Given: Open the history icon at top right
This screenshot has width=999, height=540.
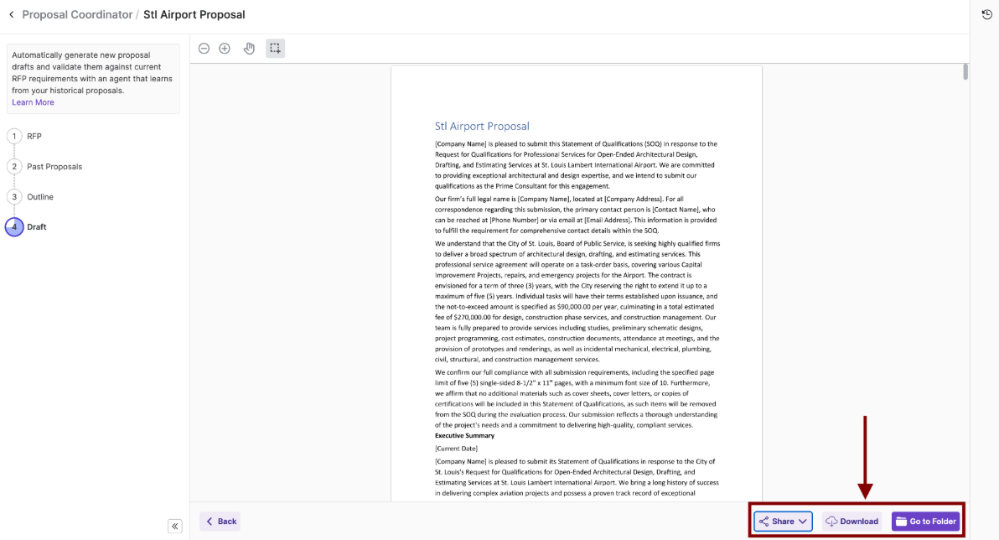Looking at the screenshot, I should click(987, 15).
